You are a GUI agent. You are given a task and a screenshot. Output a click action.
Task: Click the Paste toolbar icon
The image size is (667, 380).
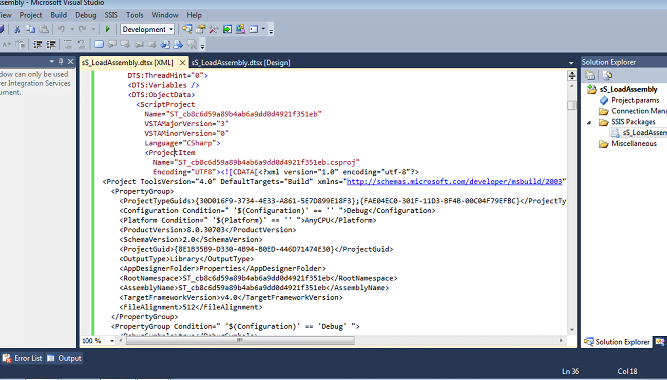tap(44, 29)
